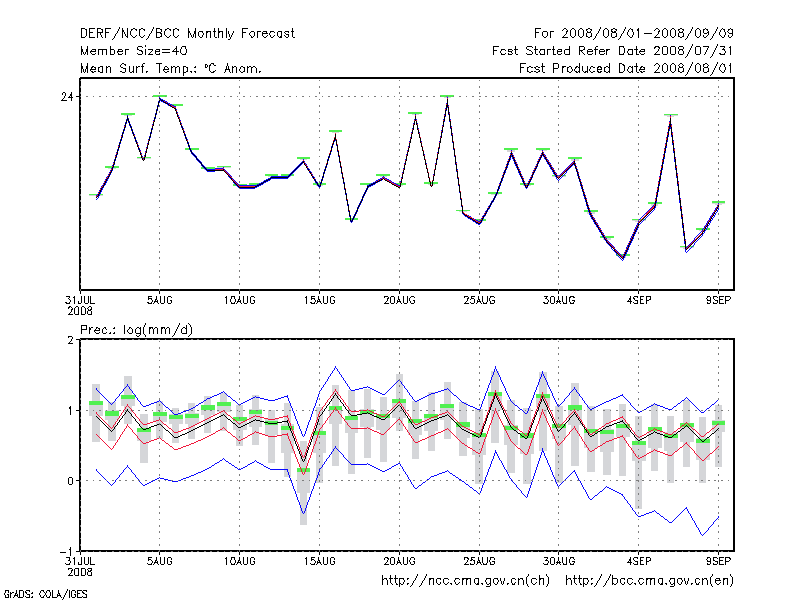
Task: Click 15AUG on the temperature chart x-axis
Action: click(x=319, y=300)
